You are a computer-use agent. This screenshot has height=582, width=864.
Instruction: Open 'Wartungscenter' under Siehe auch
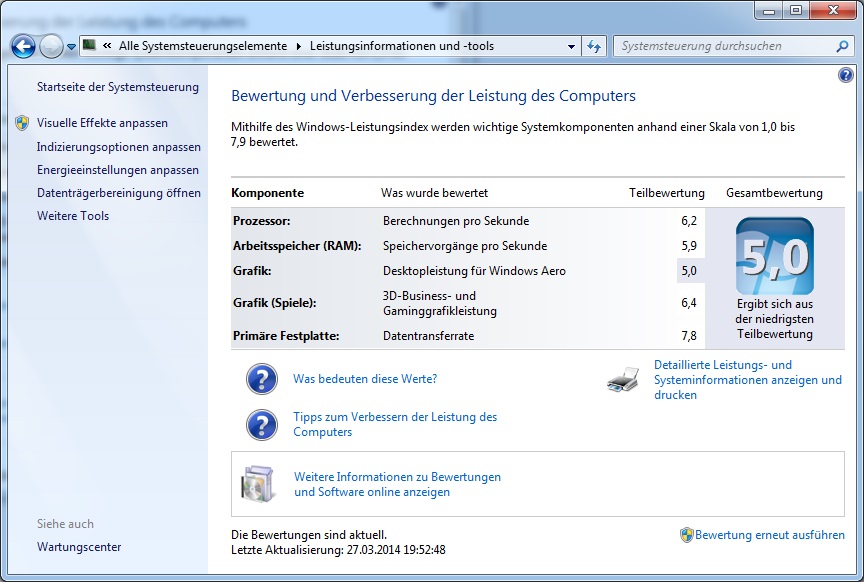pyautogui.click(x=79, y=547)
